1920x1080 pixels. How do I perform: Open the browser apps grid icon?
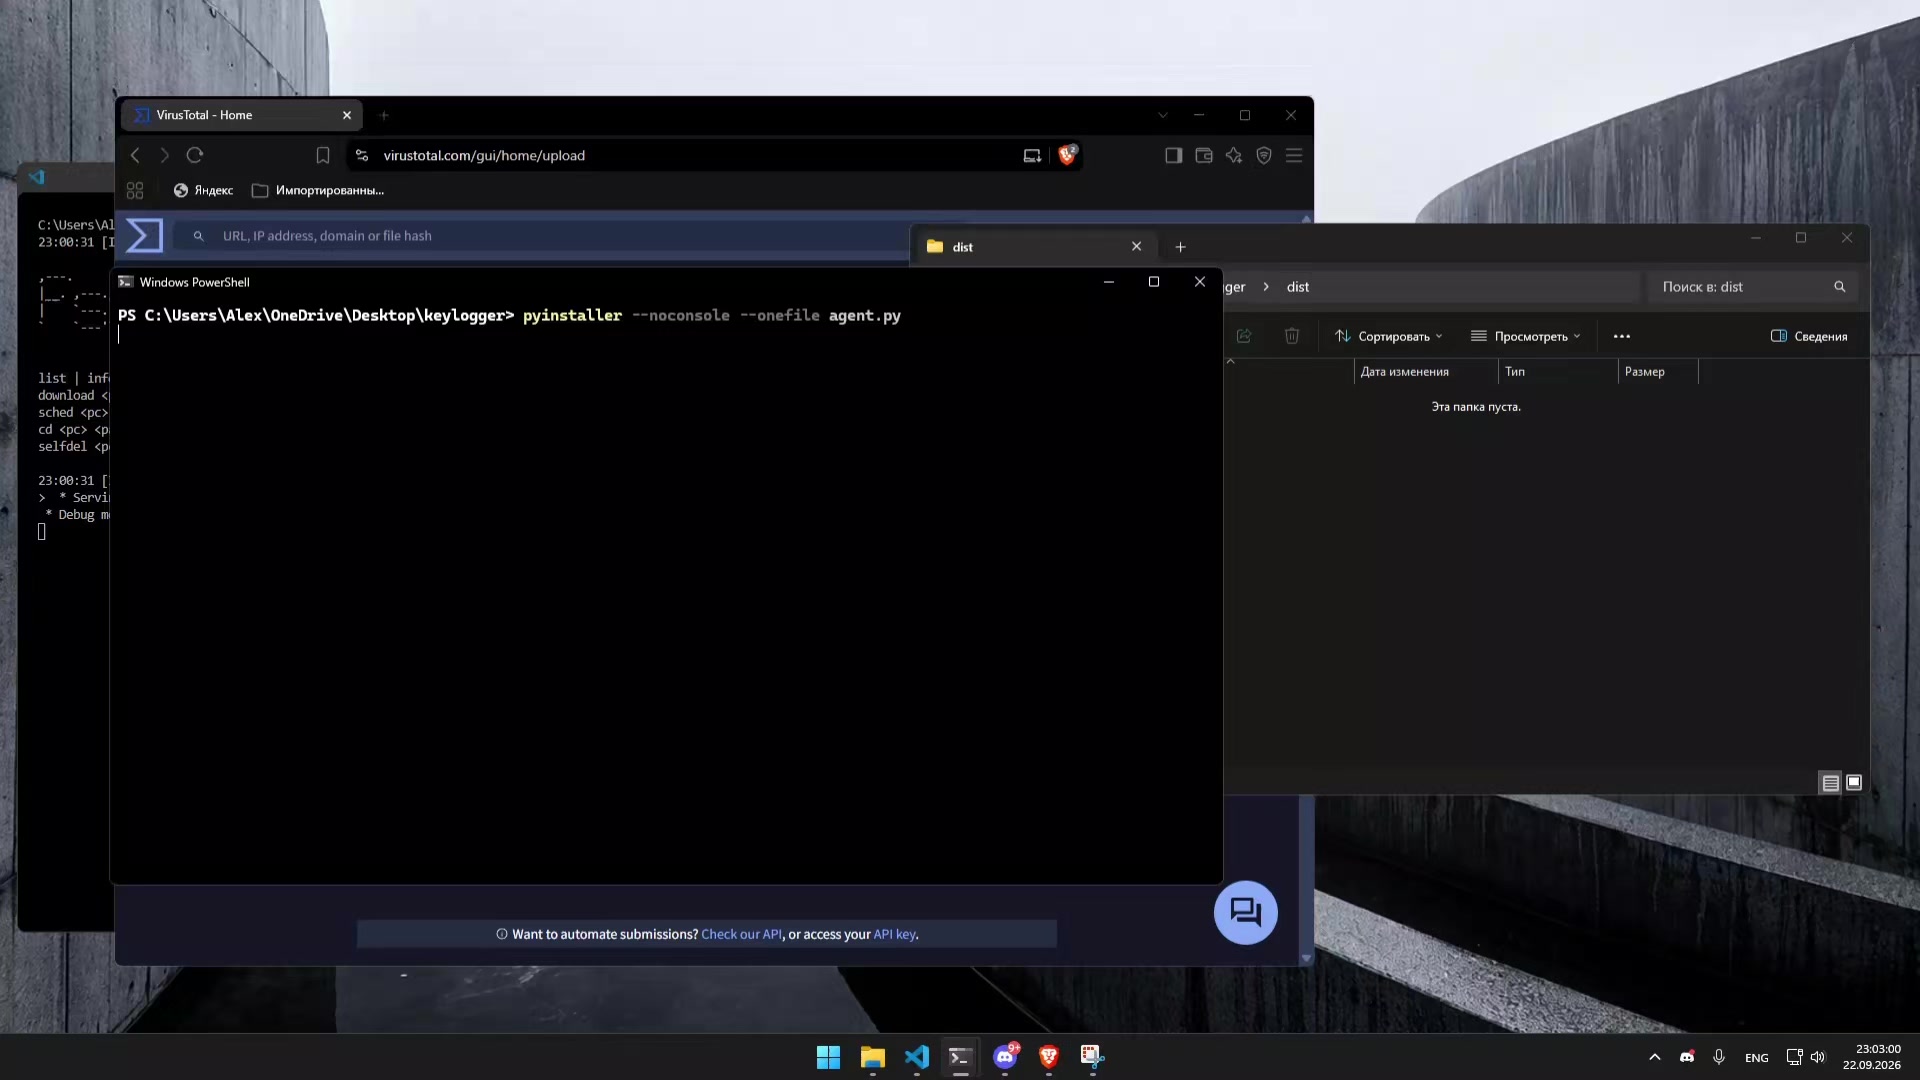[135, 190]
